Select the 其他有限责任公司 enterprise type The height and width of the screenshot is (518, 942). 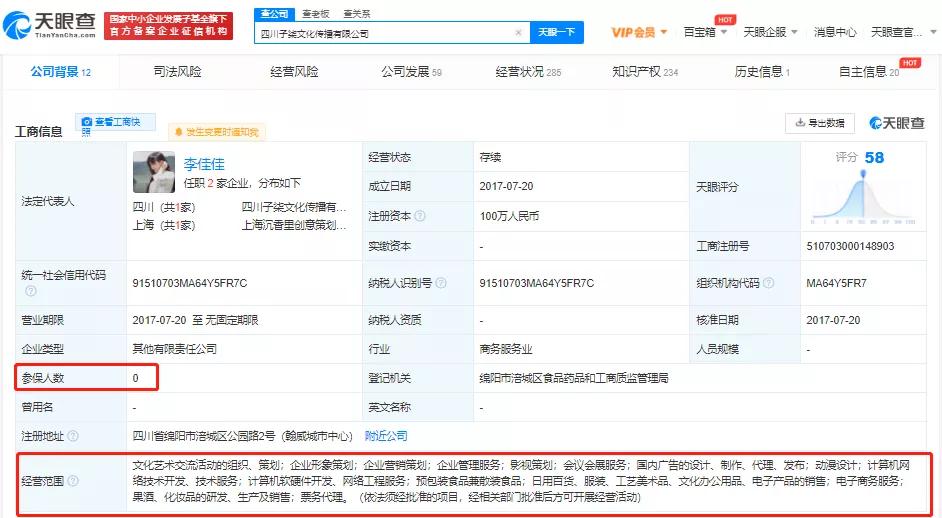tap(175, 349)
